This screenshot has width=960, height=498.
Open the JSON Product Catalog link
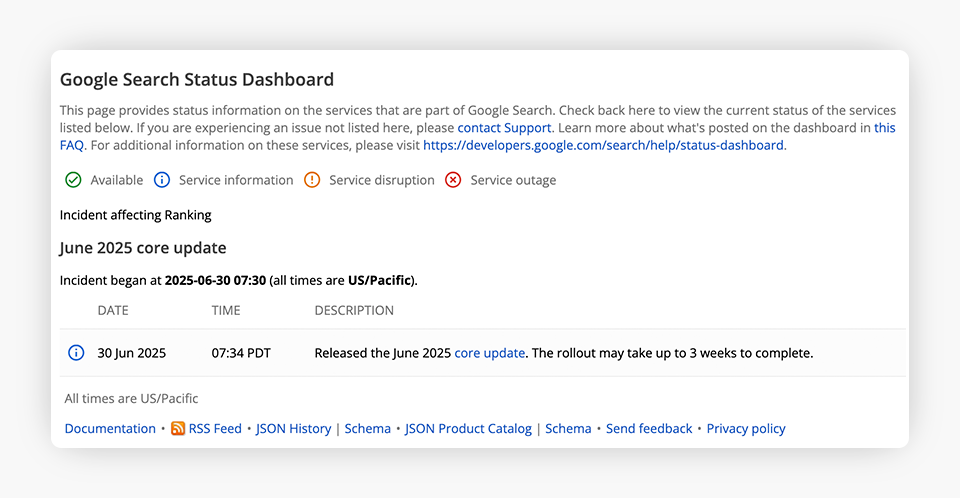[x=468, y=428]
